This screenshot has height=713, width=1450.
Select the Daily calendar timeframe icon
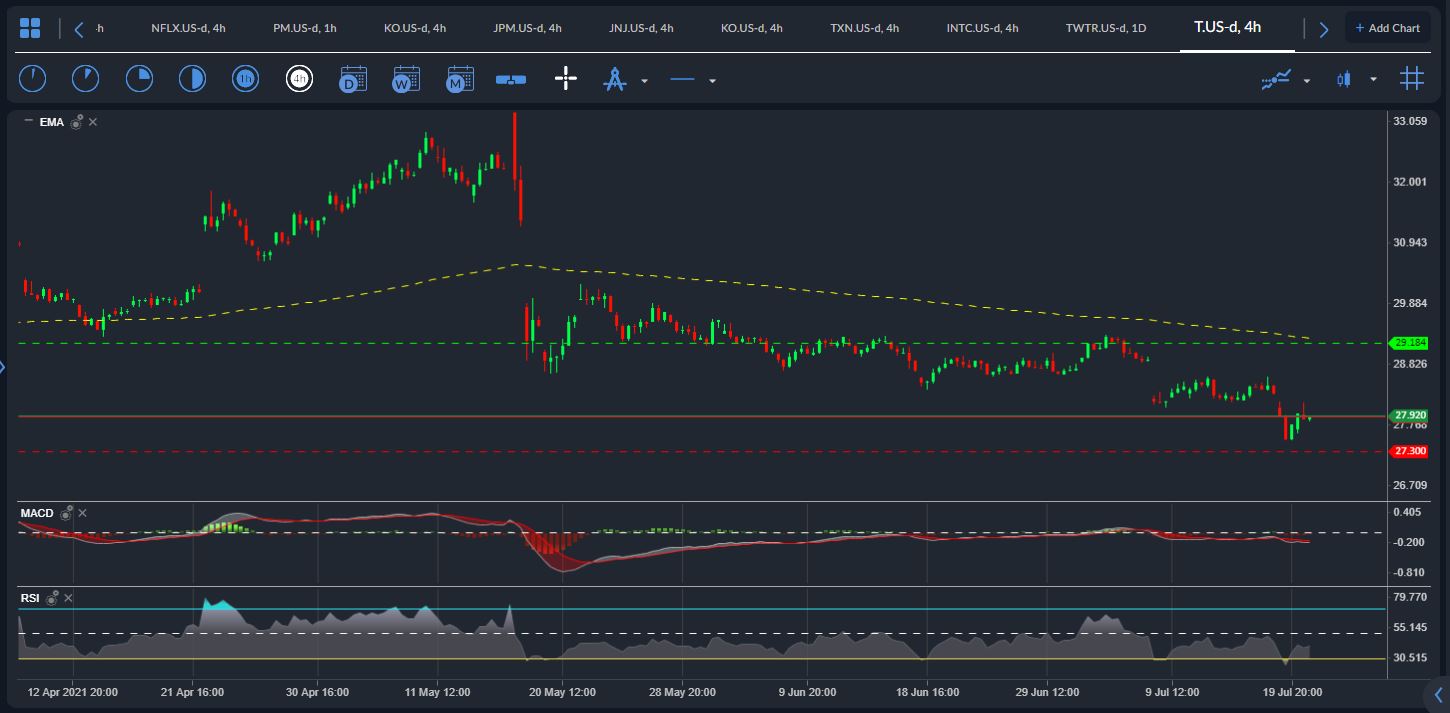[x=353, y=79]
